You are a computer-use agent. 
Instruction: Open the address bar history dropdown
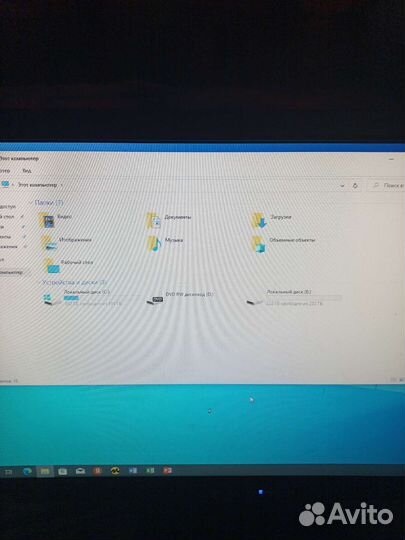click(x=342, y=186)
